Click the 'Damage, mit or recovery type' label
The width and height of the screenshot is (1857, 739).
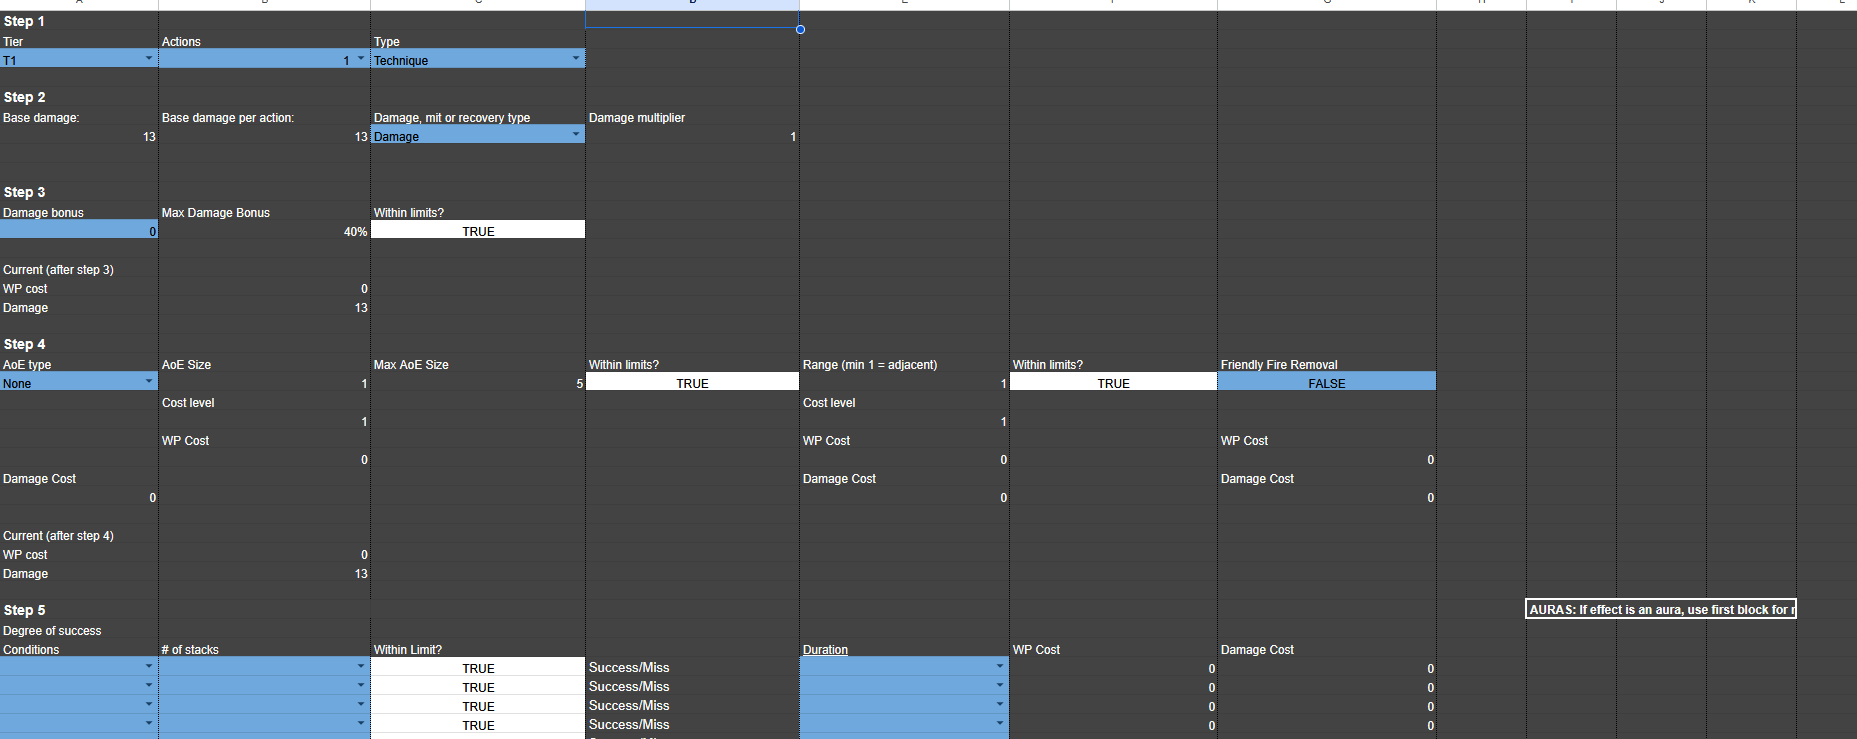click(x=452, y=117)
